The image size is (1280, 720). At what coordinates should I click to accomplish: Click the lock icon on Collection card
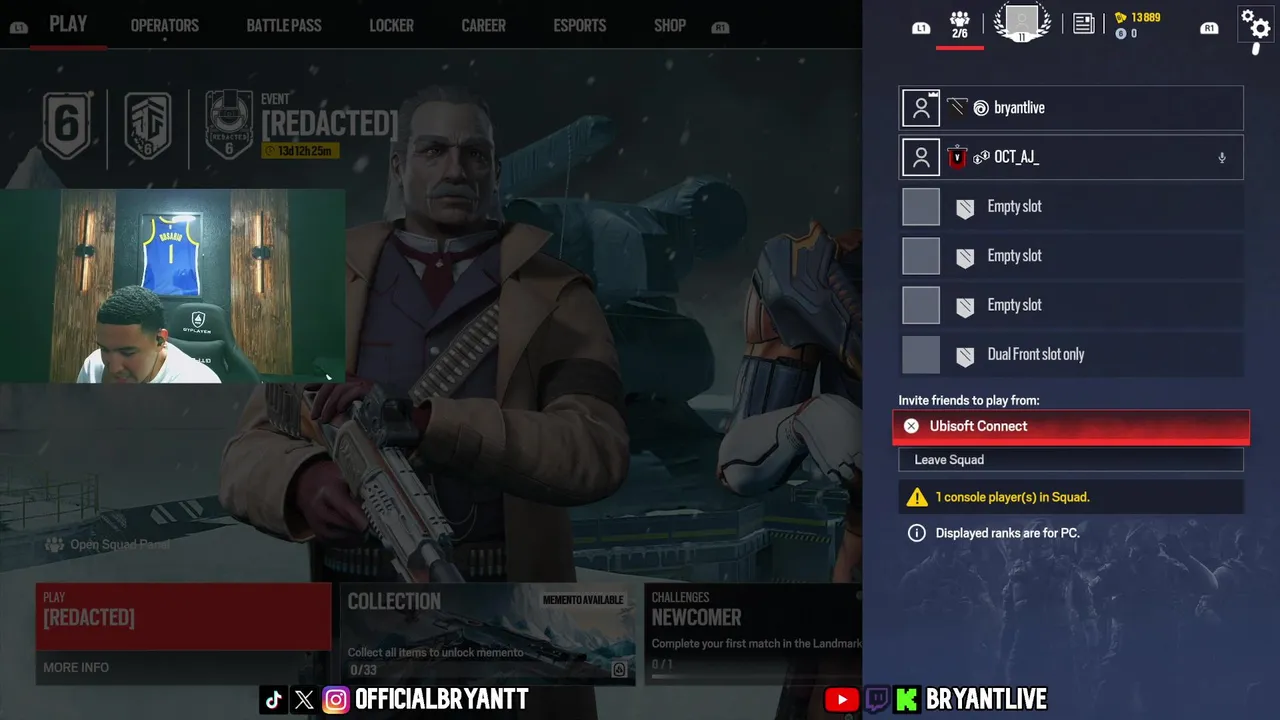point(619,669)
